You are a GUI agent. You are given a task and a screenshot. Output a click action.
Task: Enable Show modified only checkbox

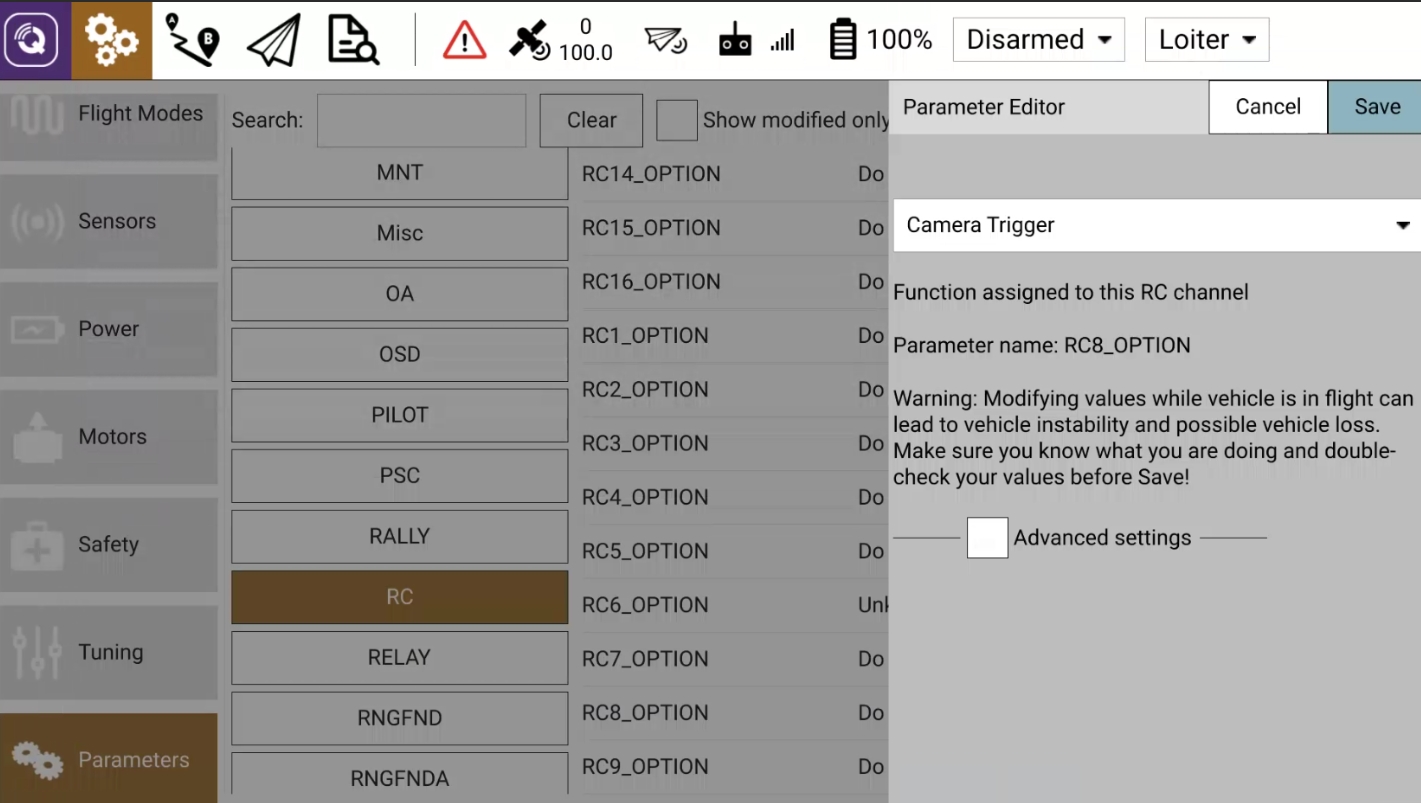click(677, 120)
